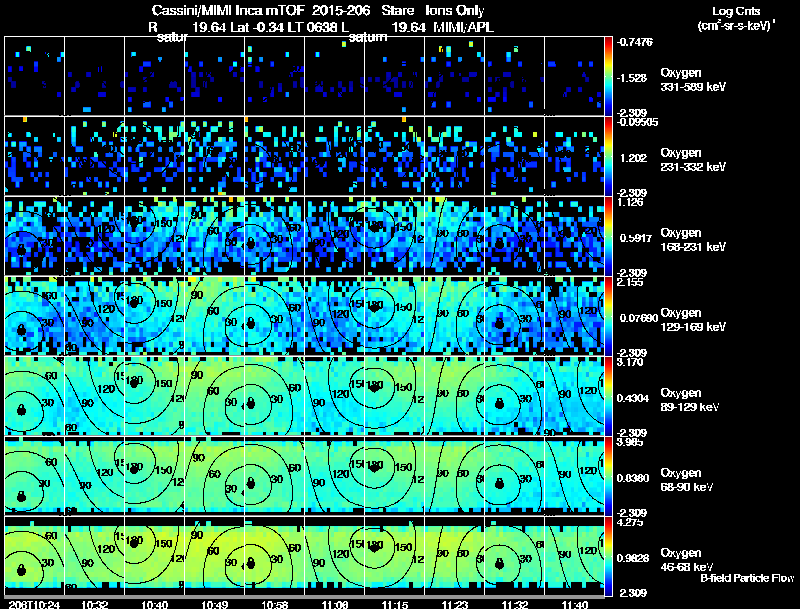Click the color bar beside Oxygen 89-129 keV
The width and height of the screenshot is (800, 609).
click(x=610, y=396)
